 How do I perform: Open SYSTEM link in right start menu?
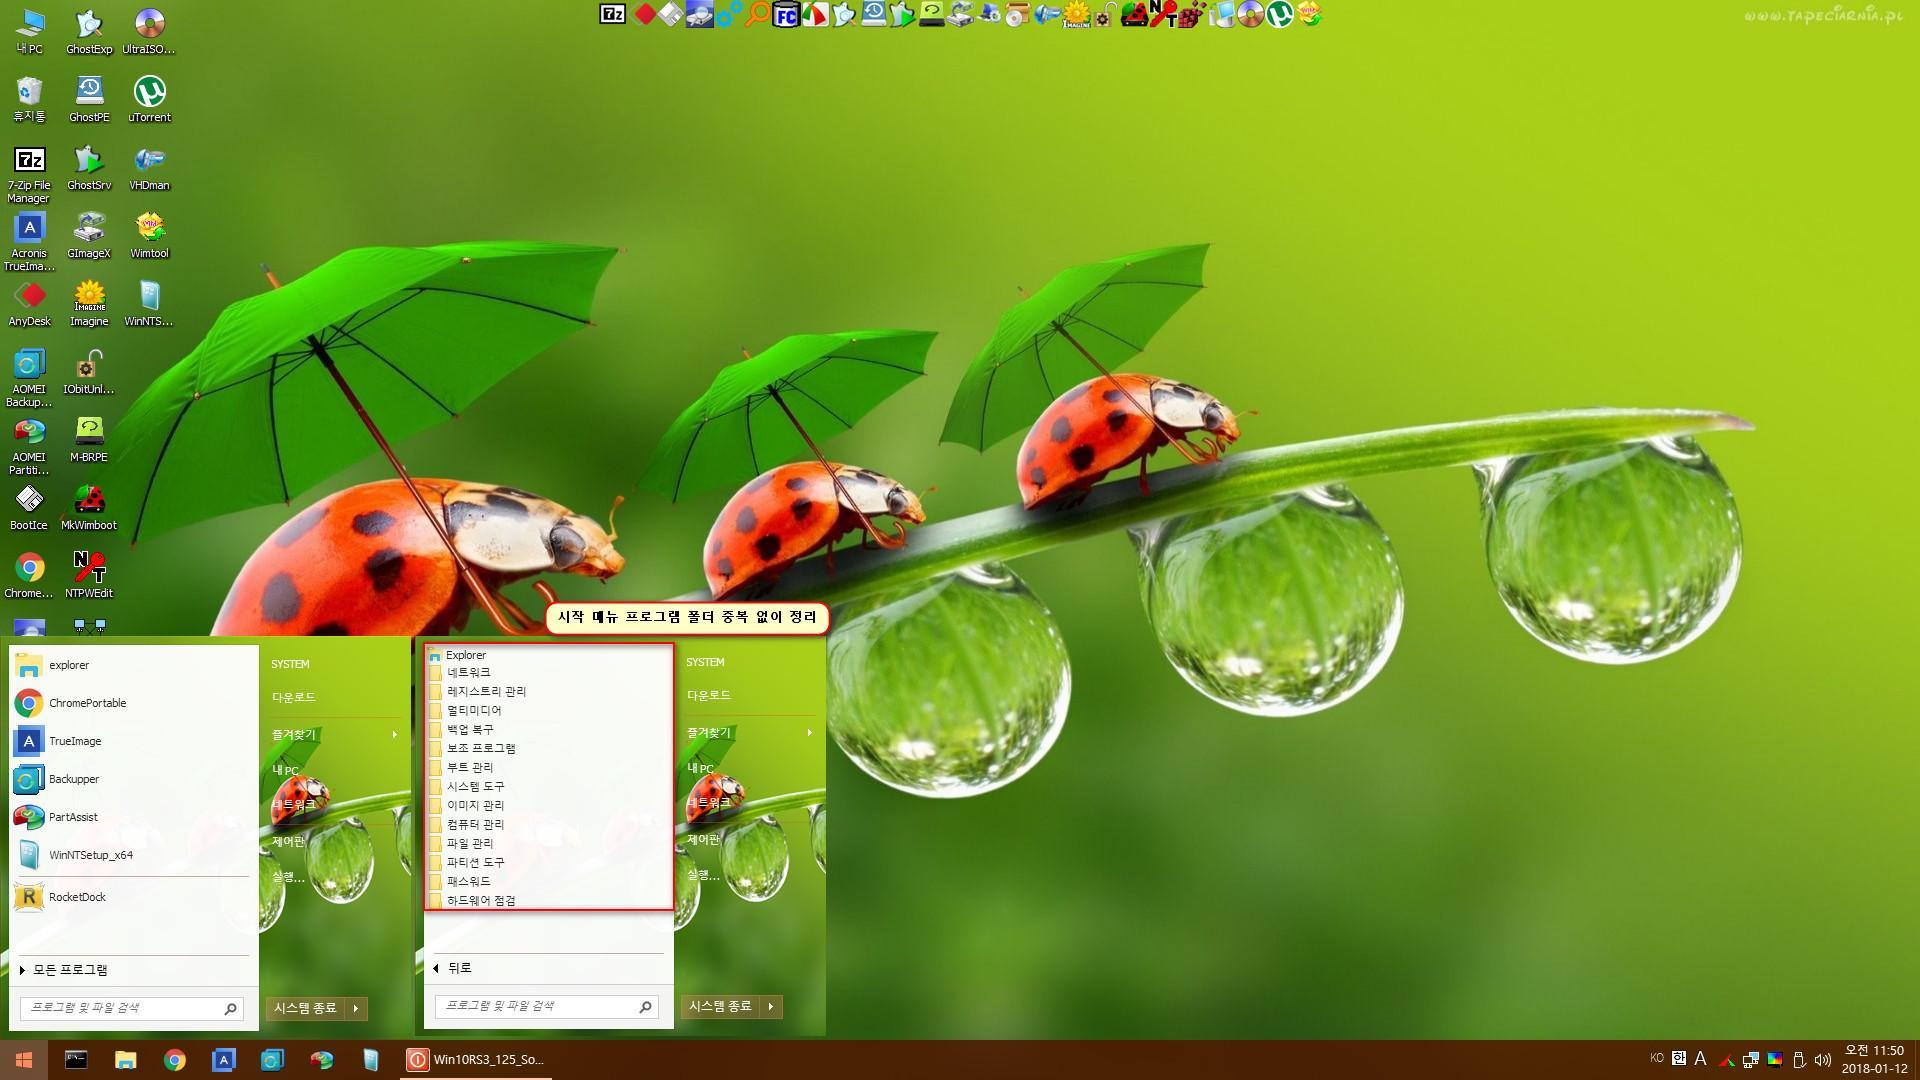pyautogui.click(x=705, y=662)
